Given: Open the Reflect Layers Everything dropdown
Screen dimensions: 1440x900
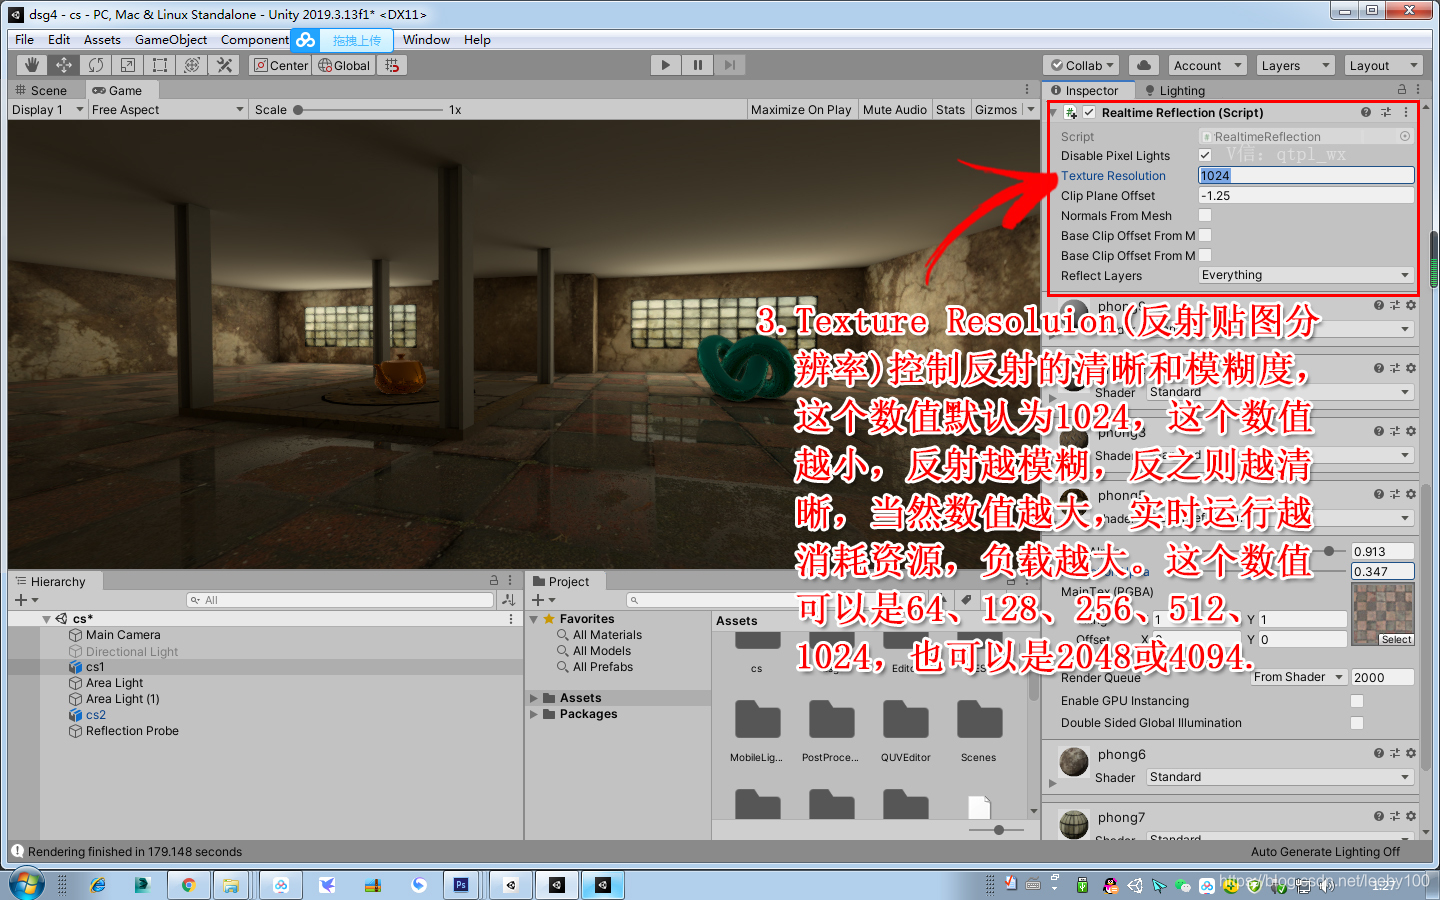Looking at the screenshot, I should [1306, 275].
